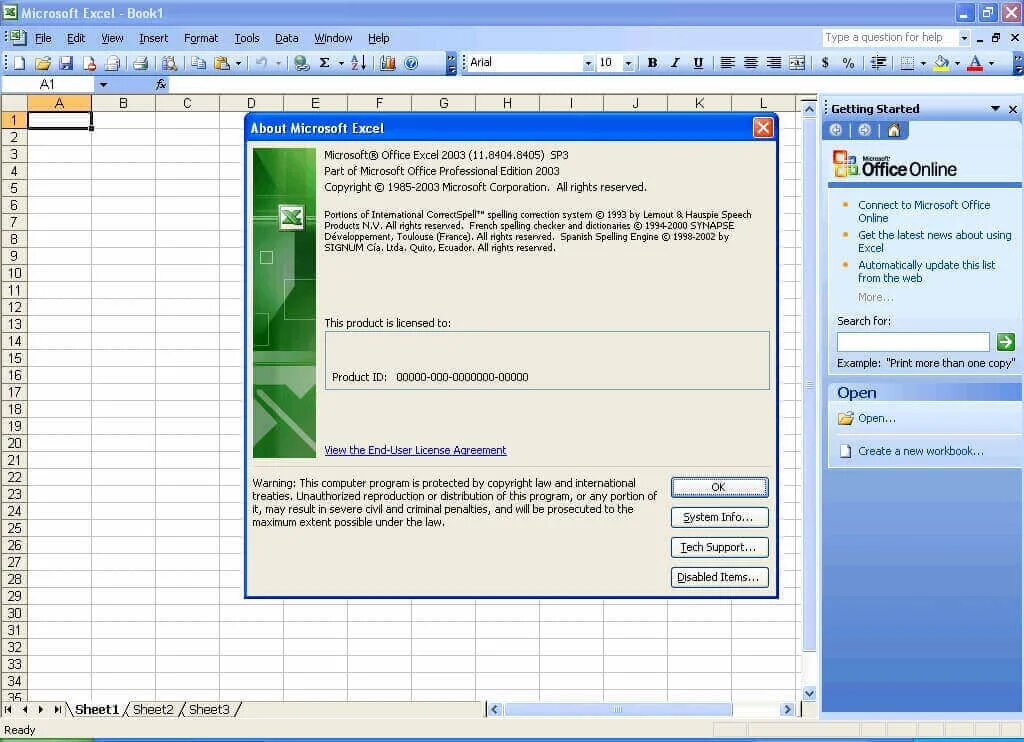
Task: Click the Permission icon in toolbar
Action: pos(89,63)
